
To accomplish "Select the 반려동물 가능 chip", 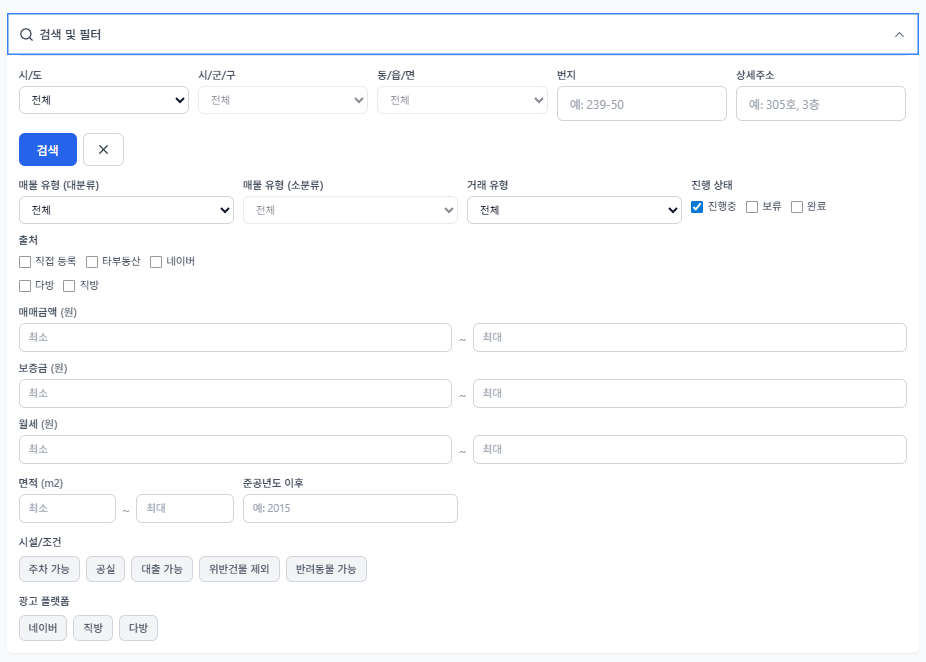I will click(x=326, y=569).
